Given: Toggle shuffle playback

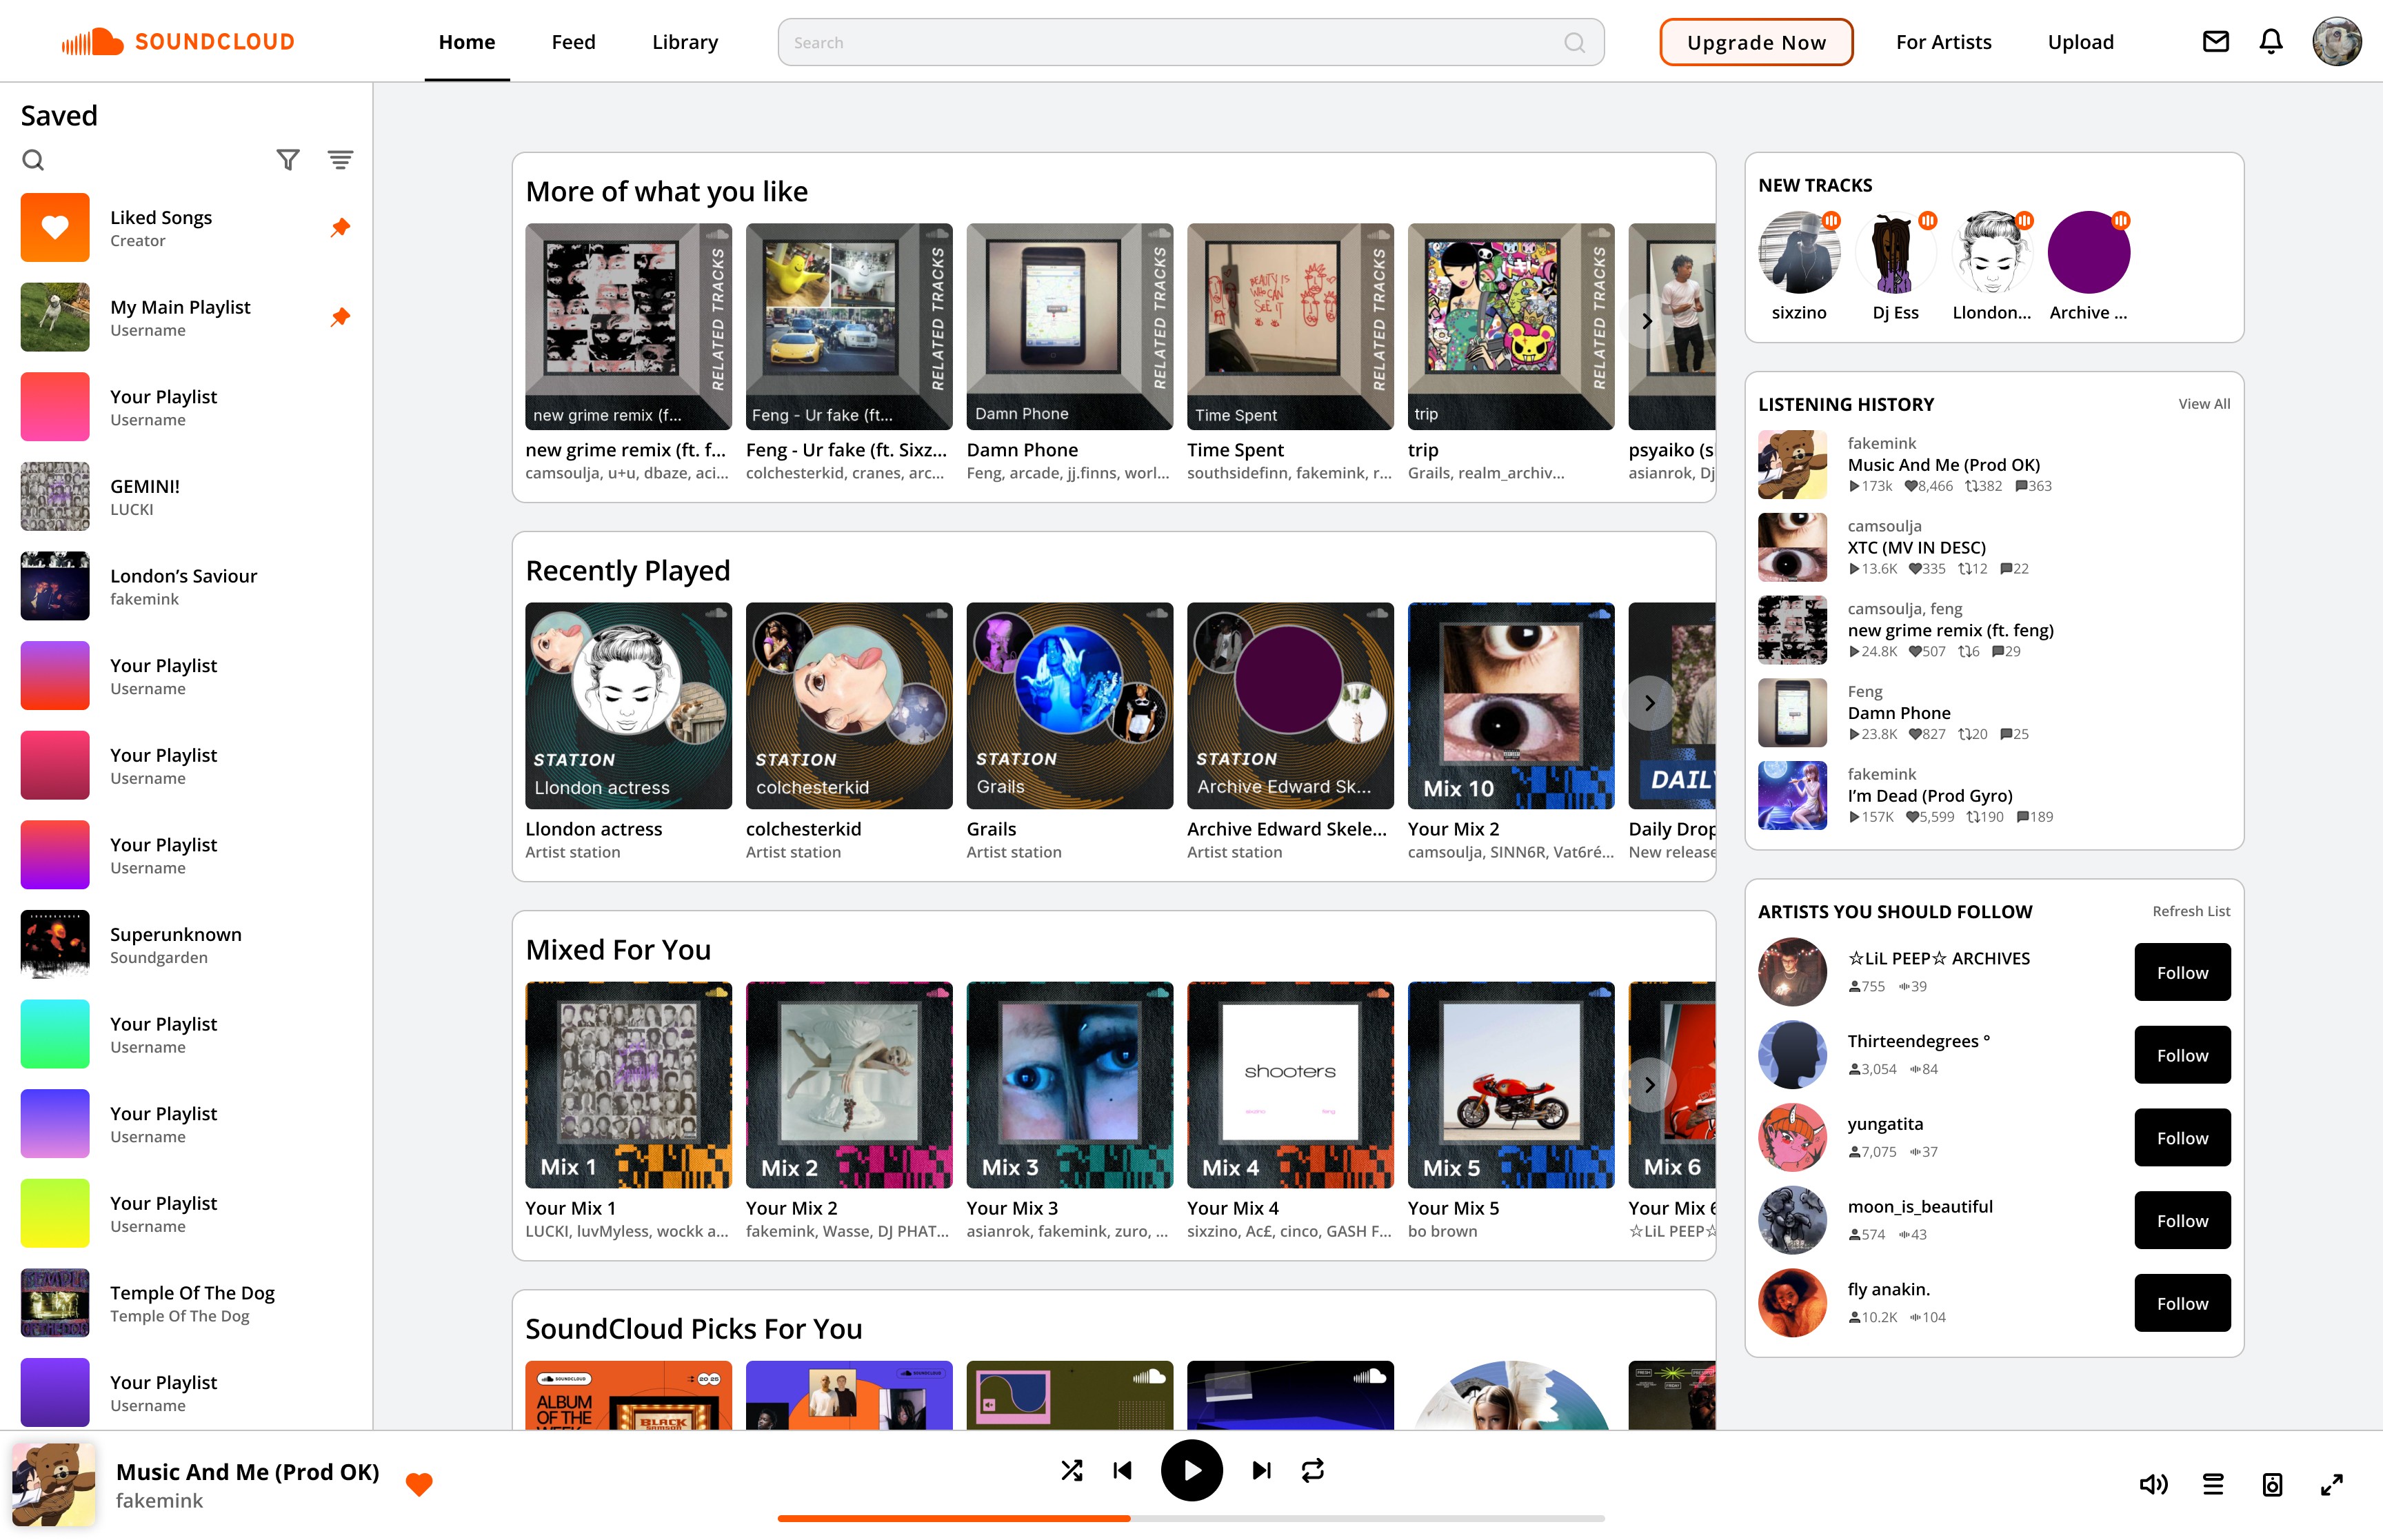Looking at the screenshot, I should click(x=1071, y=1470).
